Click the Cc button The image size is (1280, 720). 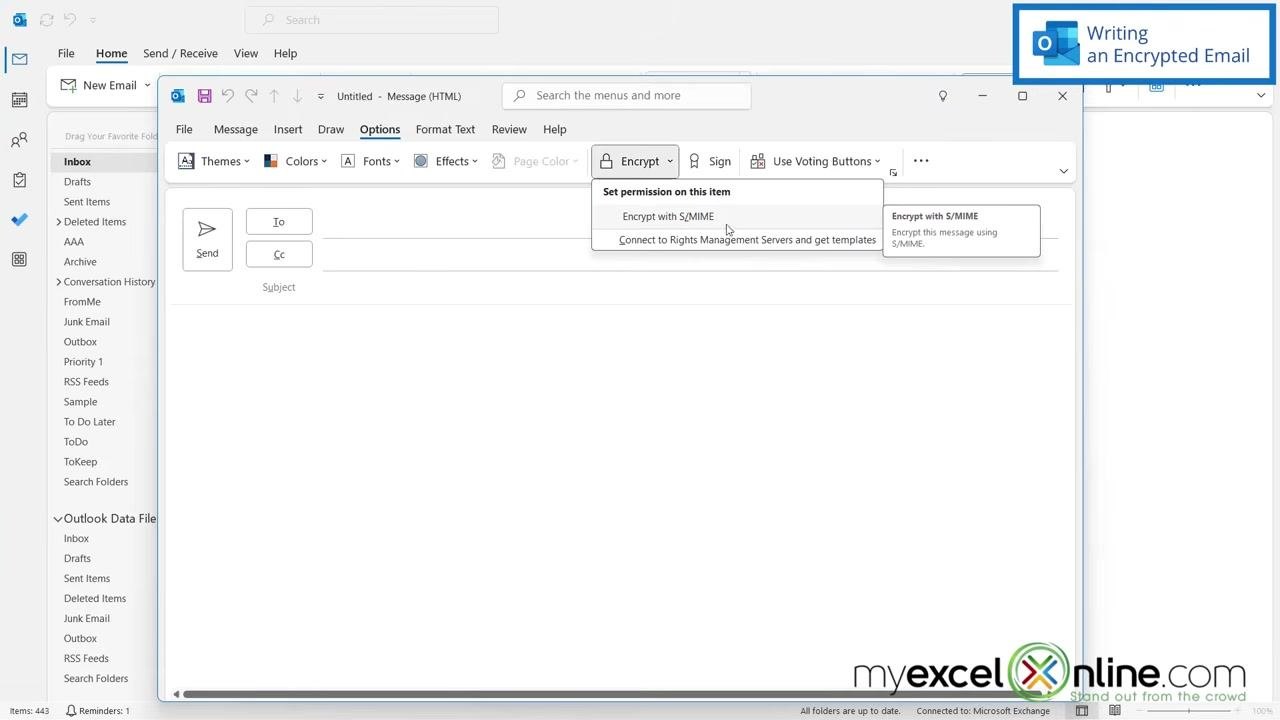coord(279,254)
